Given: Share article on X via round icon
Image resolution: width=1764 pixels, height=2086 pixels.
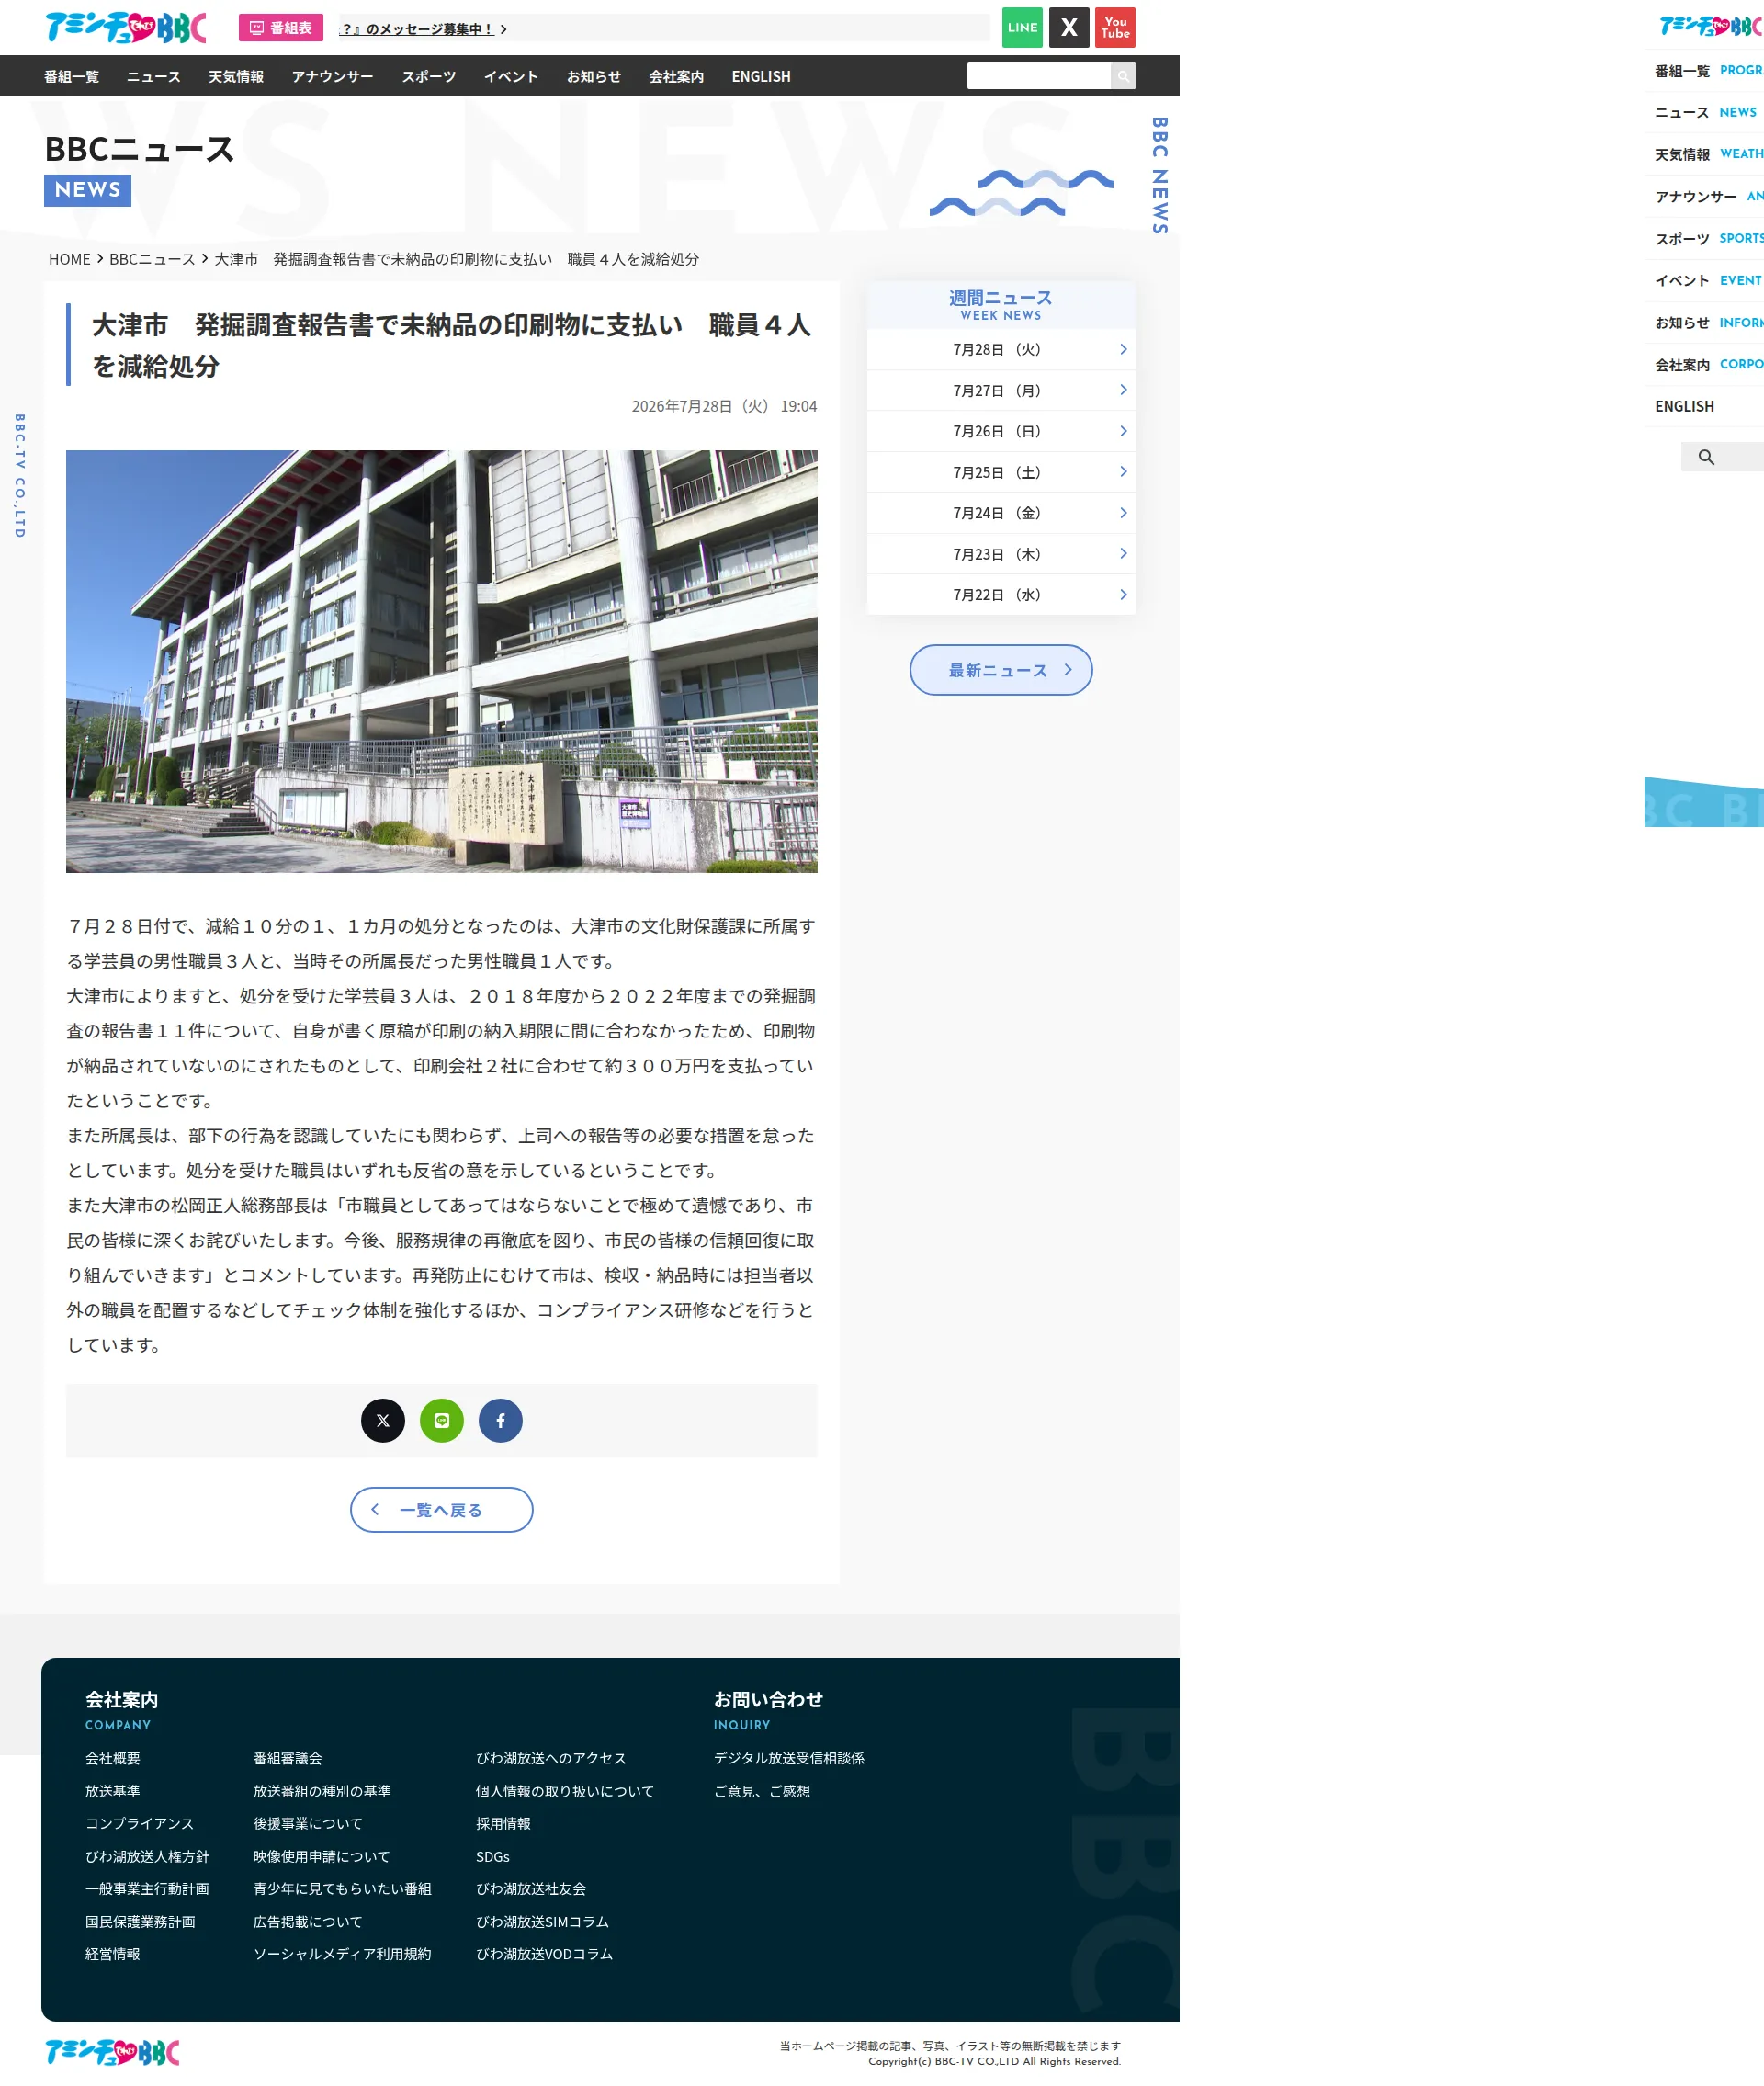Looking at the screenshot, I should coord(383,1420).
